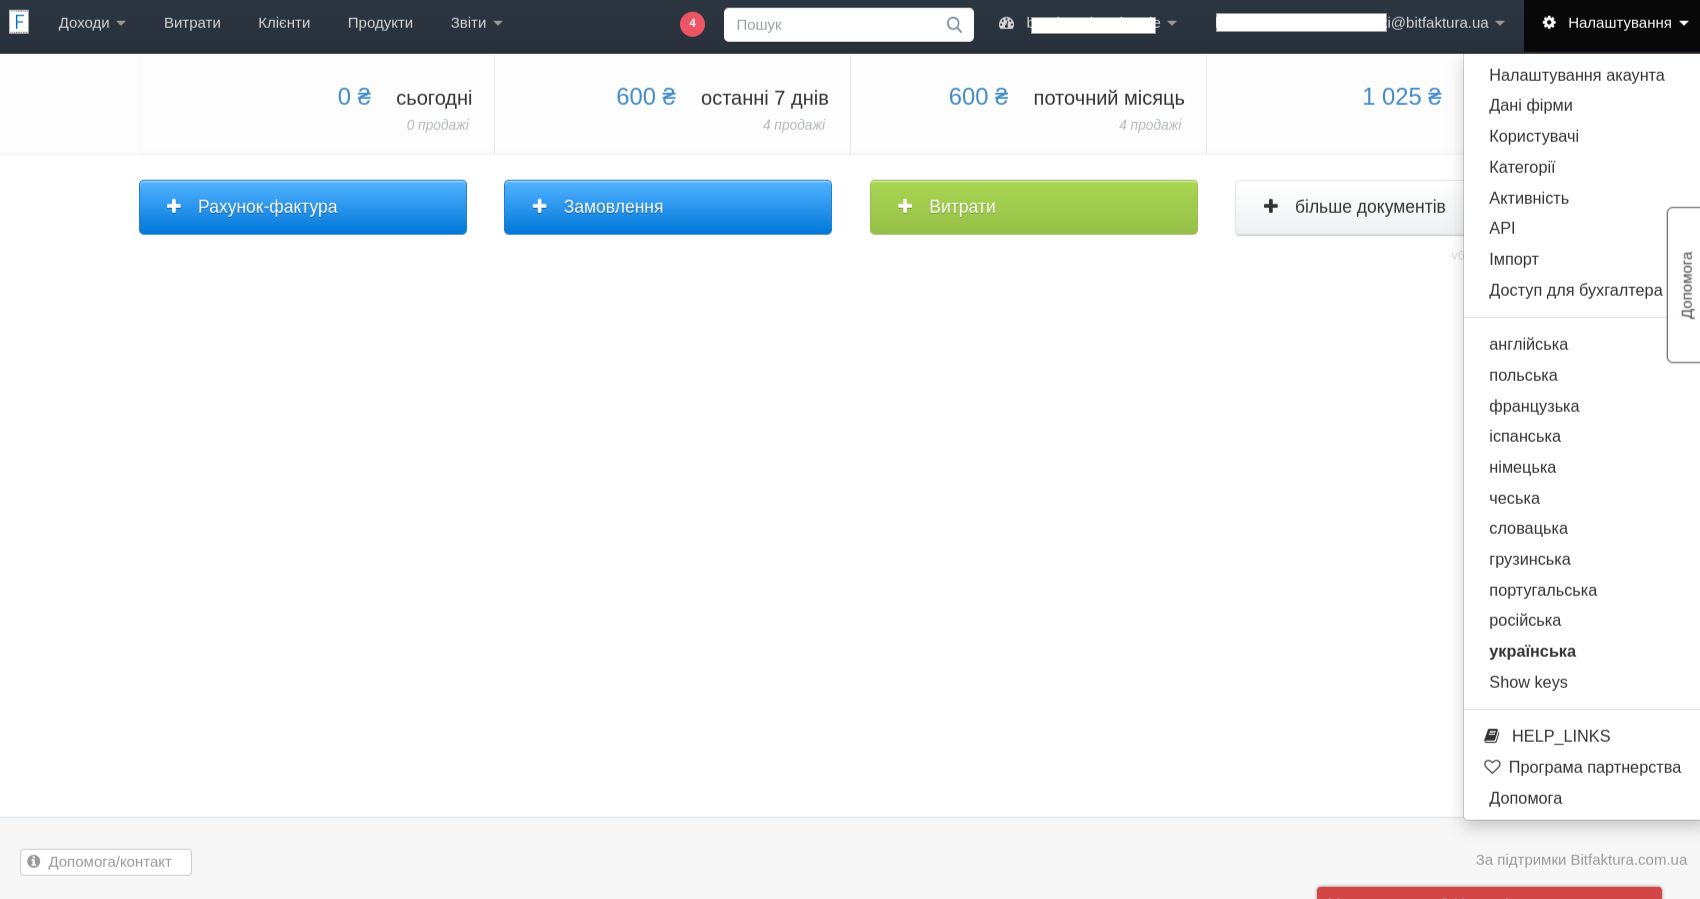Image resolution: width=1700 pixels, height=899 pixels.
Task: Switch language to російська
Action: 1525,620
